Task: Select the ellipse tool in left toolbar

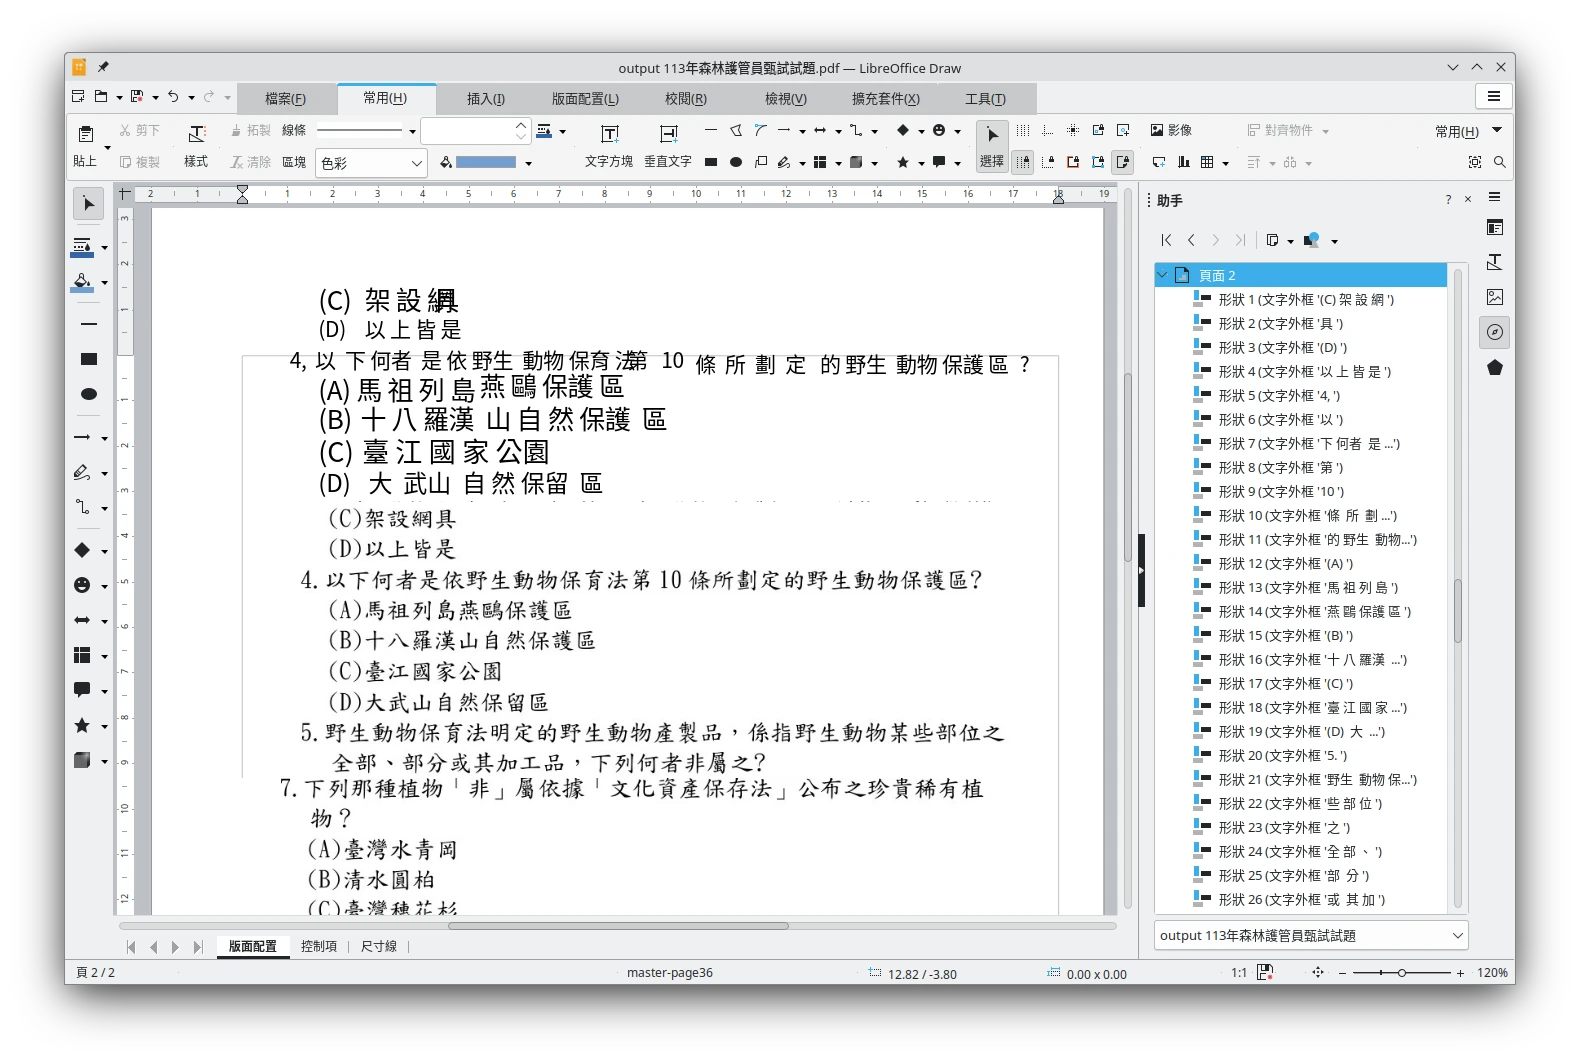Action: [x=88, y=394]
